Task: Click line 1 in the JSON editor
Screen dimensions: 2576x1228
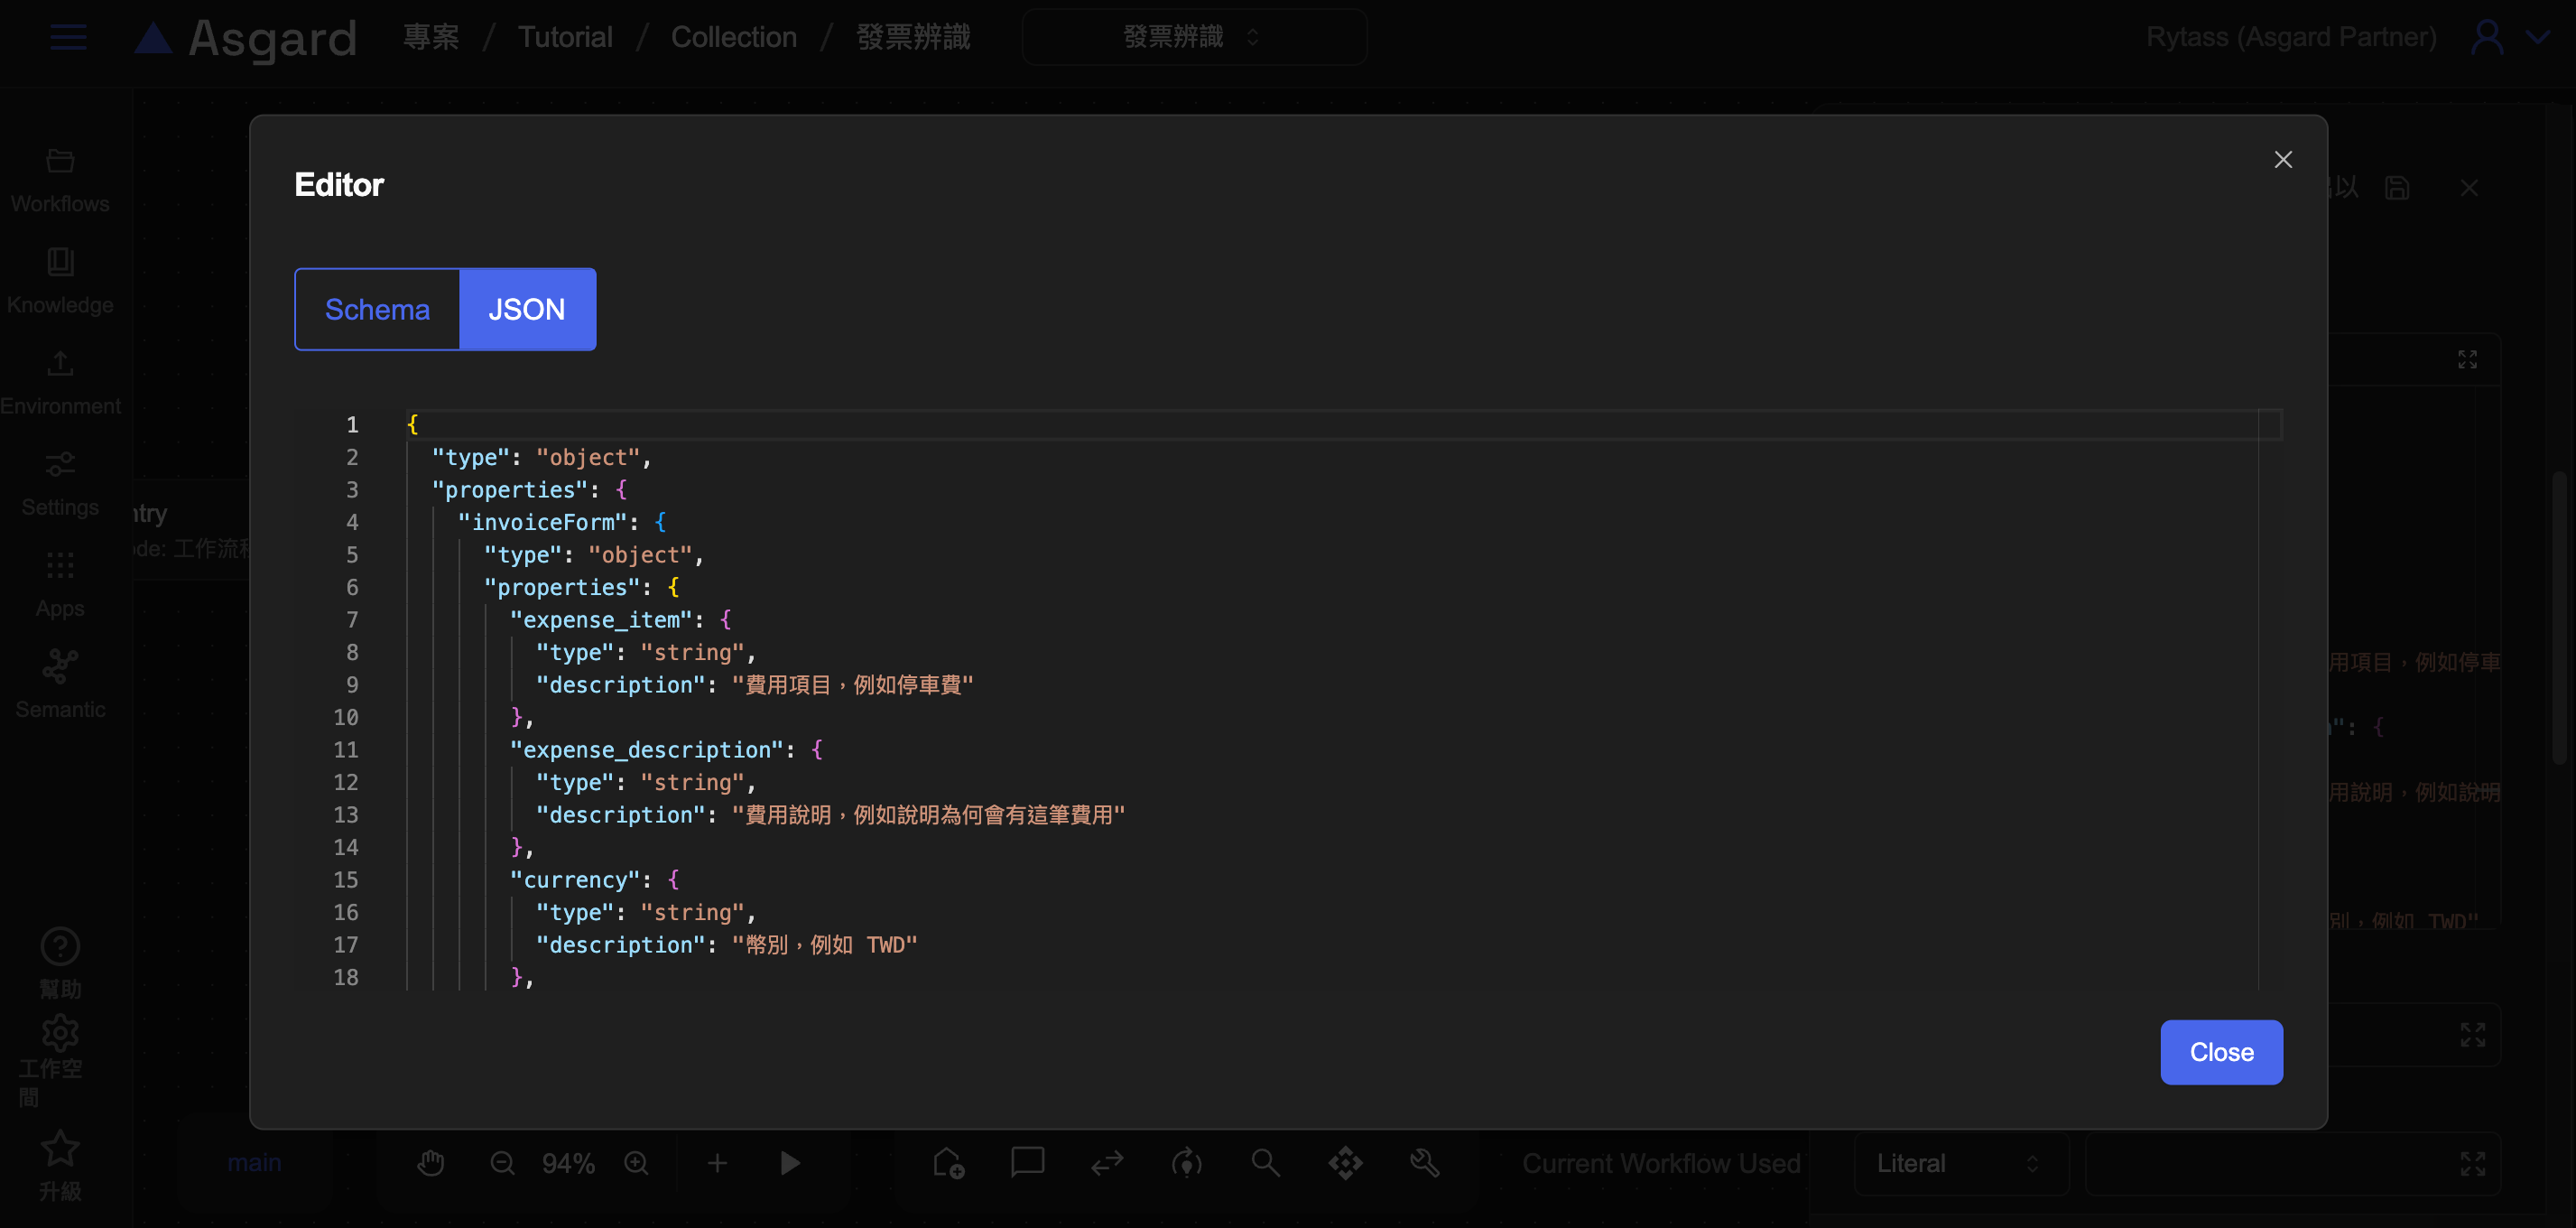Action: point(800,425)
